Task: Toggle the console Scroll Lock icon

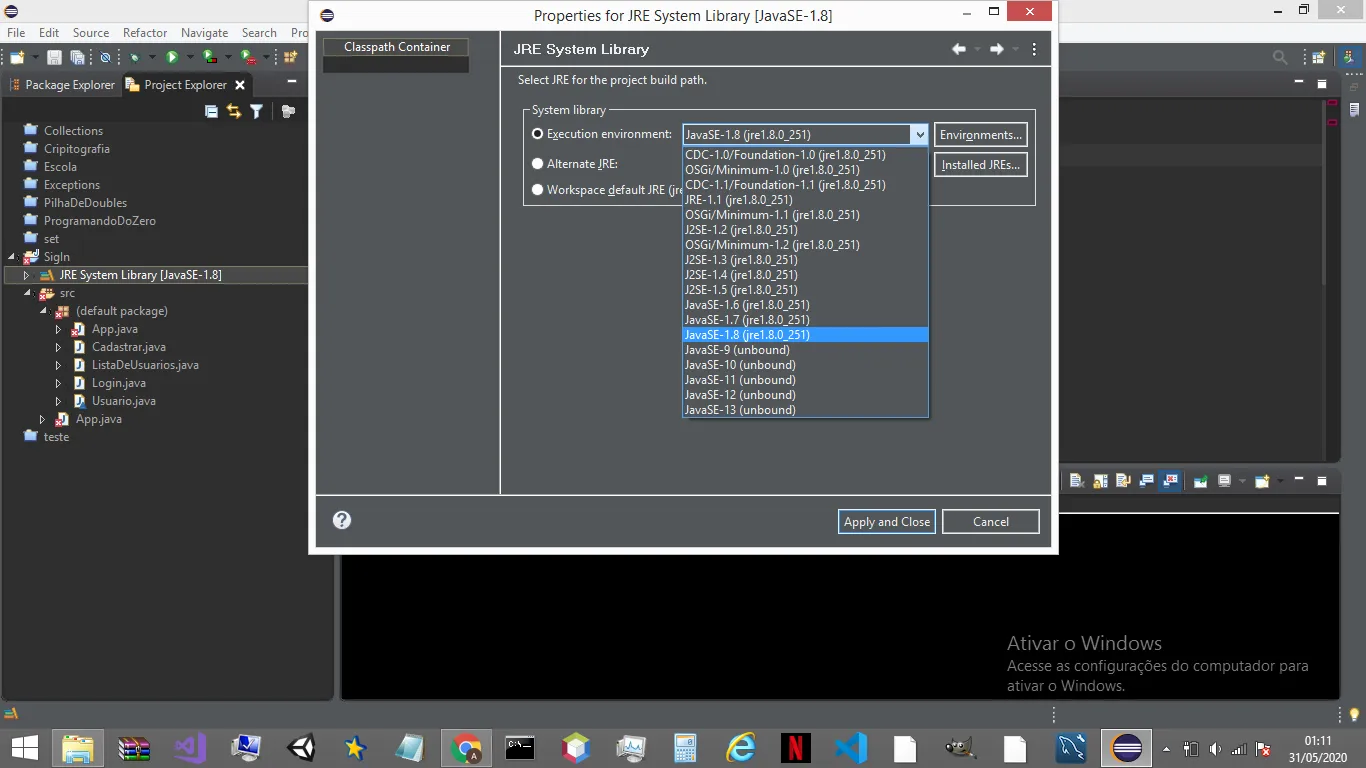Action: 1100,481
